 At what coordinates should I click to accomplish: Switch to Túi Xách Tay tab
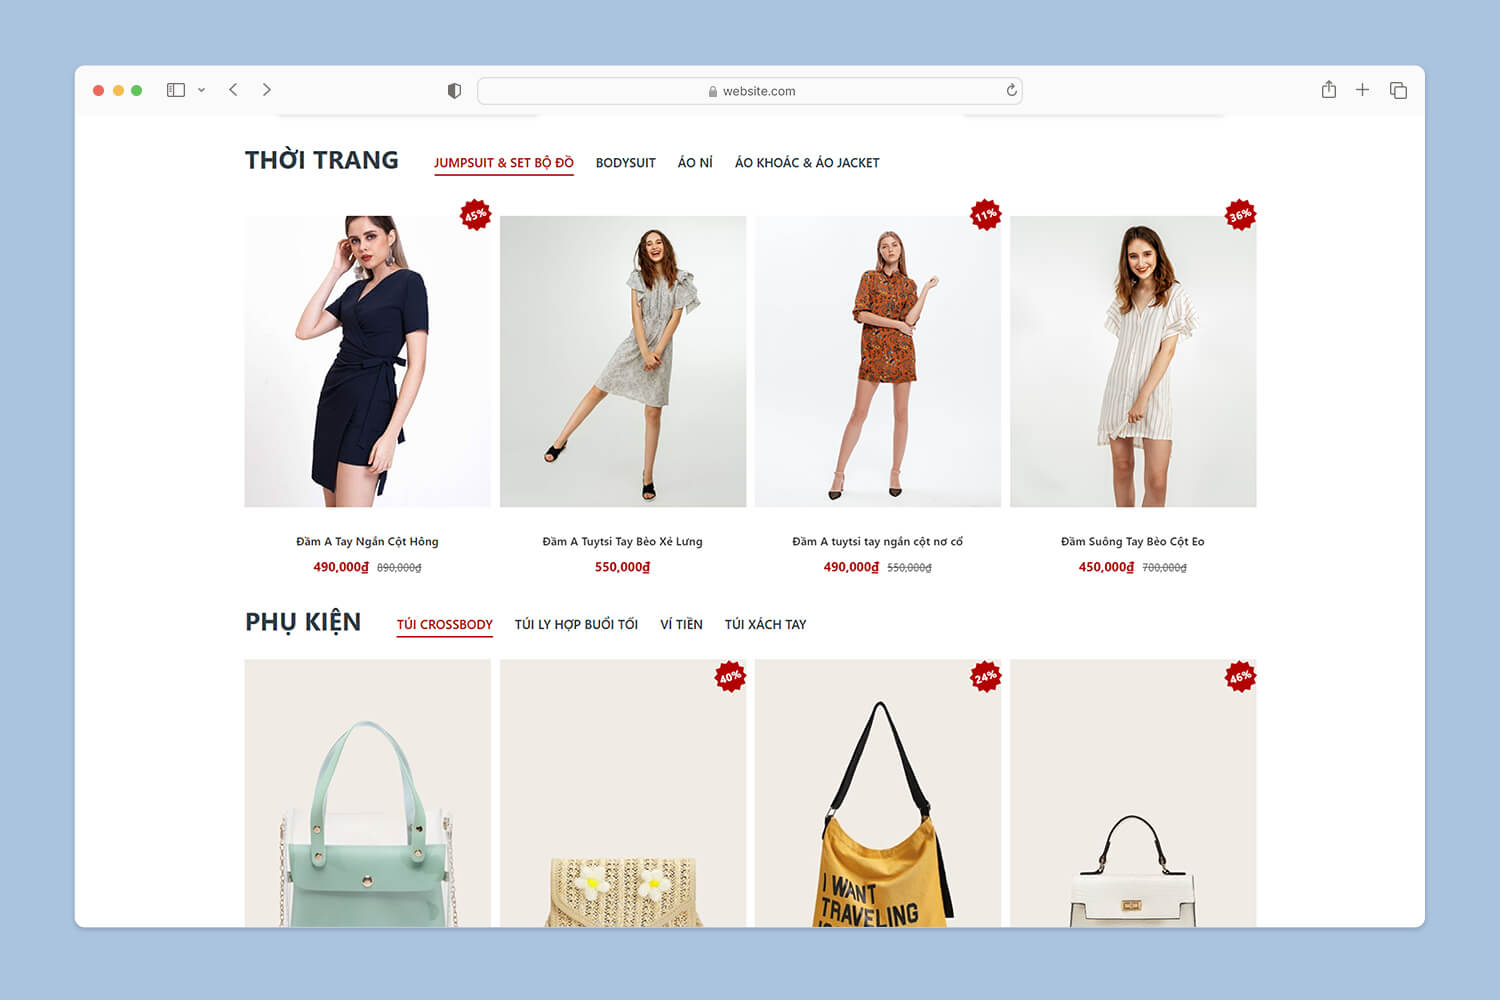tap(765, 625)
